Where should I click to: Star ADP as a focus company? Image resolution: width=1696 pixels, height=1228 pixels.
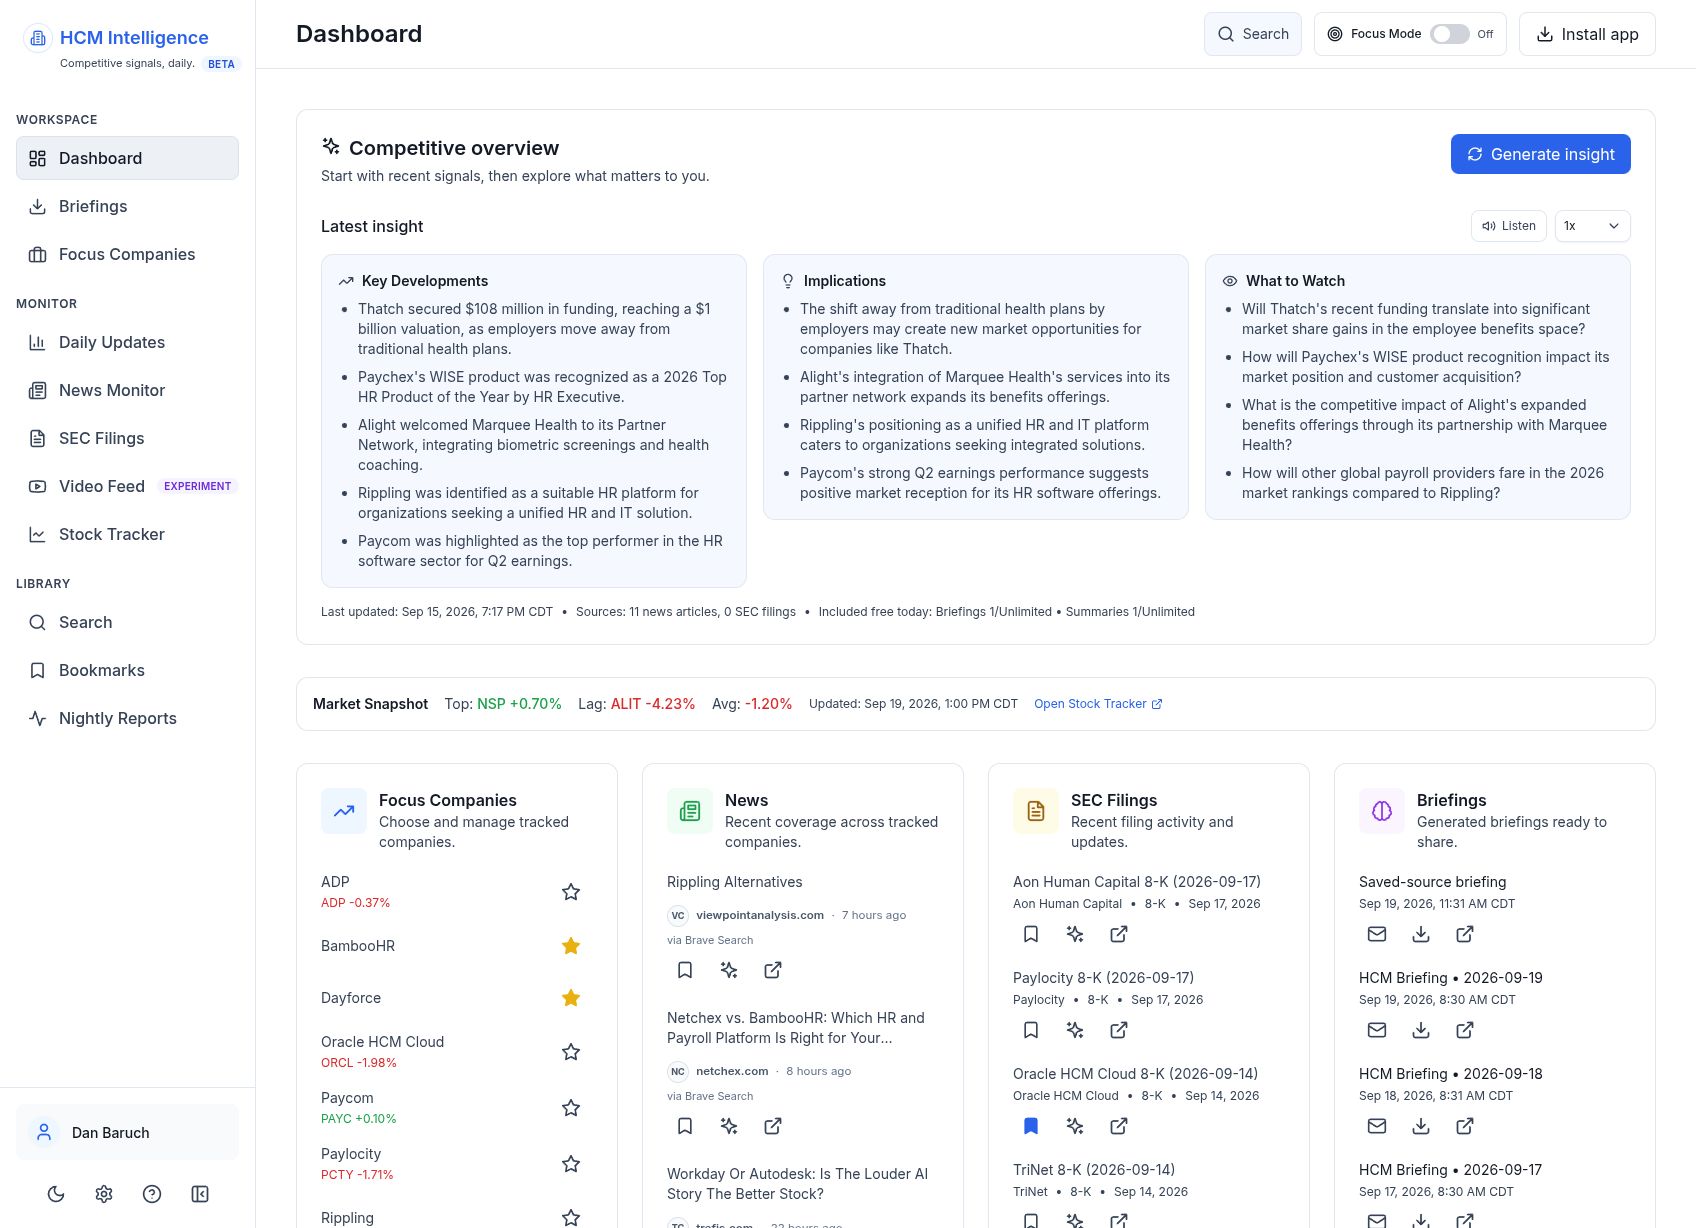571,892
